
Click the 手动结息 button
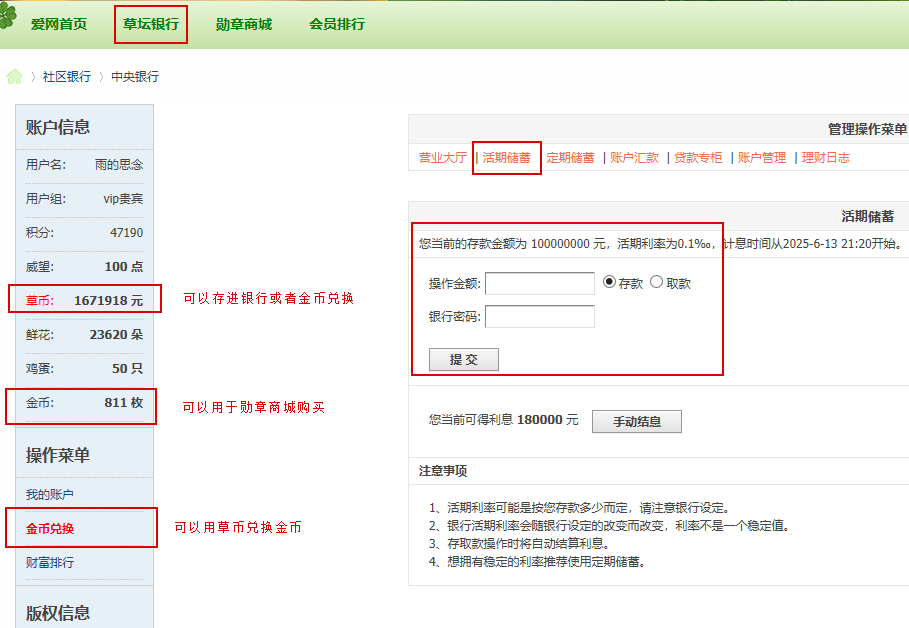(637, 422)
